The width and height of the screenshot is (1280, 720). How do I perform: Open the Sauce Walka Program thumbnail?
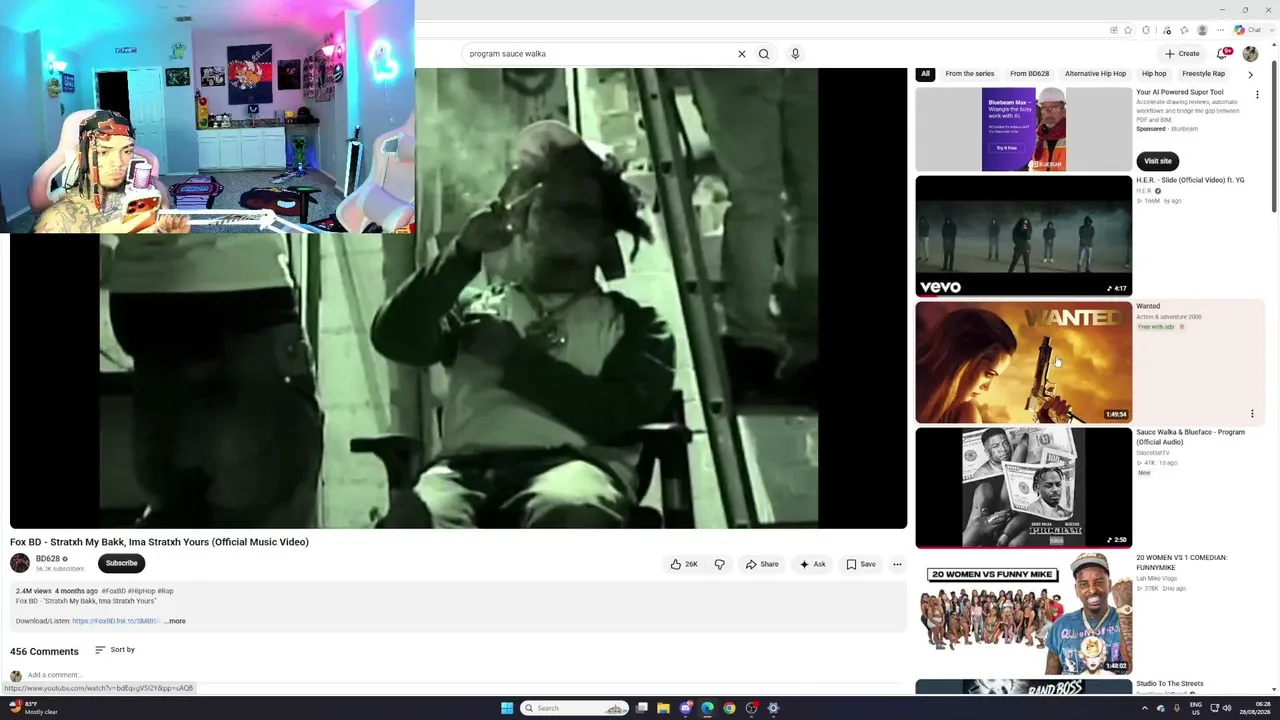point(1024,488)
